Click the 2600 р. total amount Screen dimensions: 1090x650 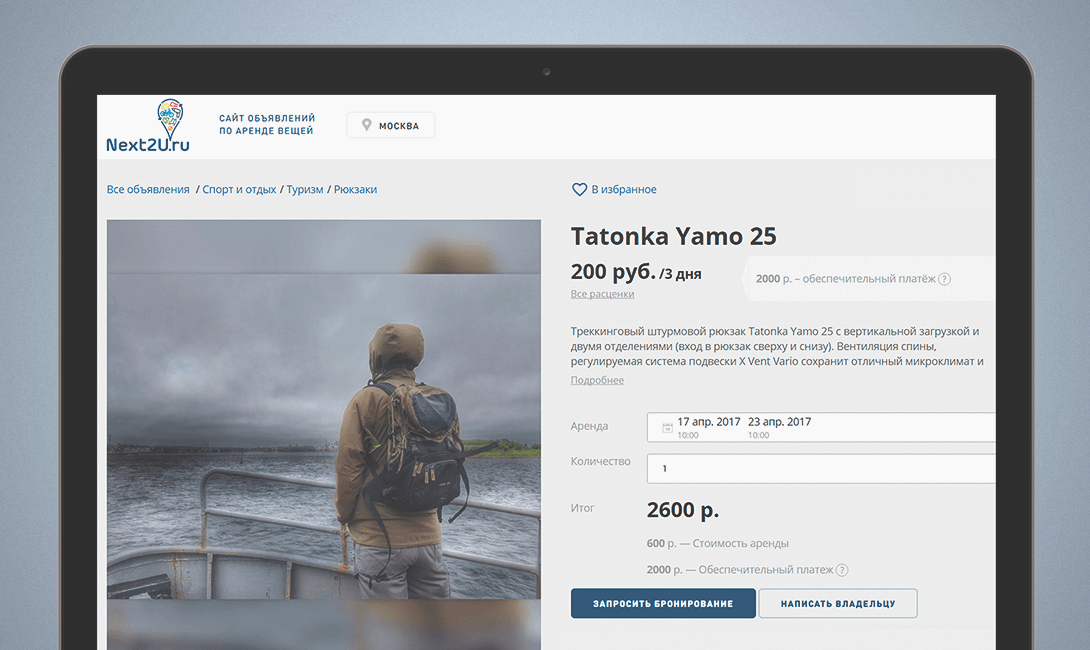pos(683,510)
